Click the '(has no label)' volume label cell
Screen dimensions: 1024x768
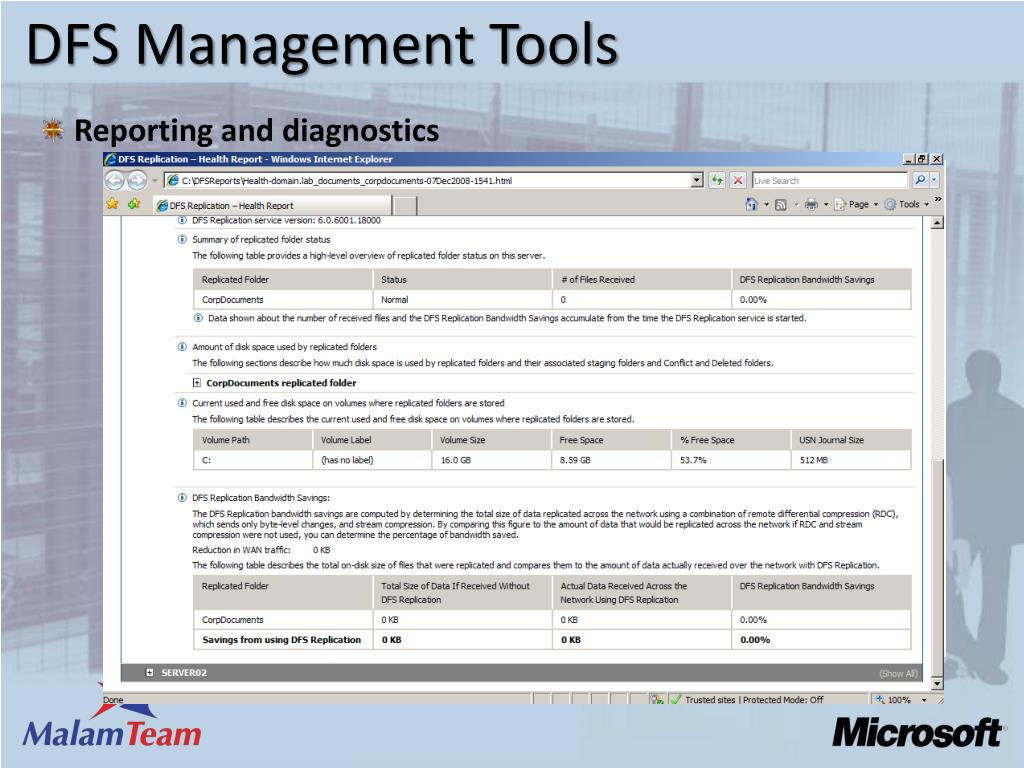click(372, 460)
